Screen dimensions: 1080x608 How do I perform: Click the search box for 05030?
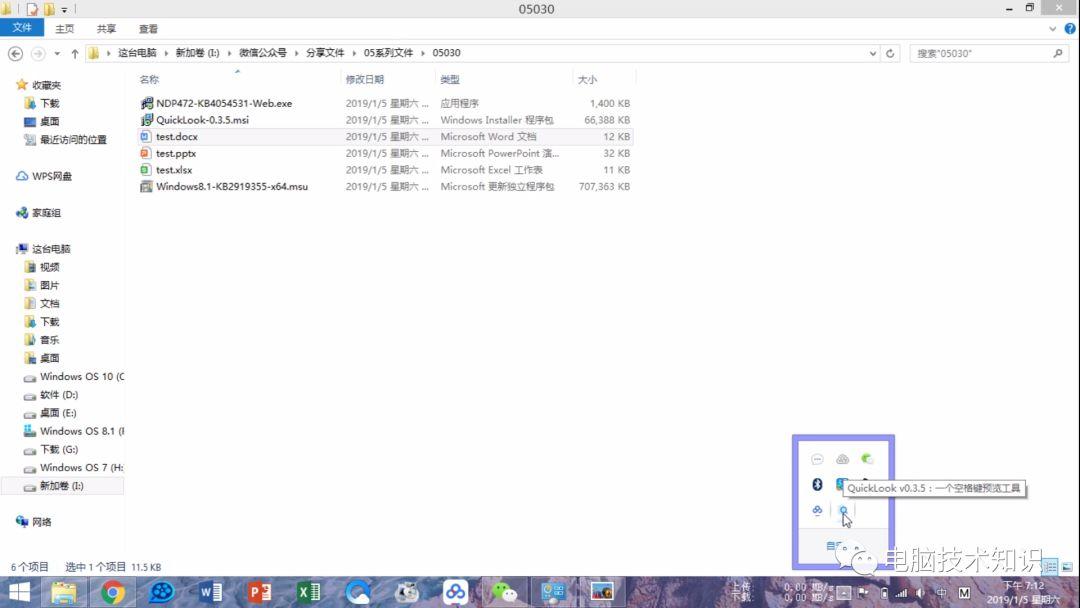pos(980,53)
